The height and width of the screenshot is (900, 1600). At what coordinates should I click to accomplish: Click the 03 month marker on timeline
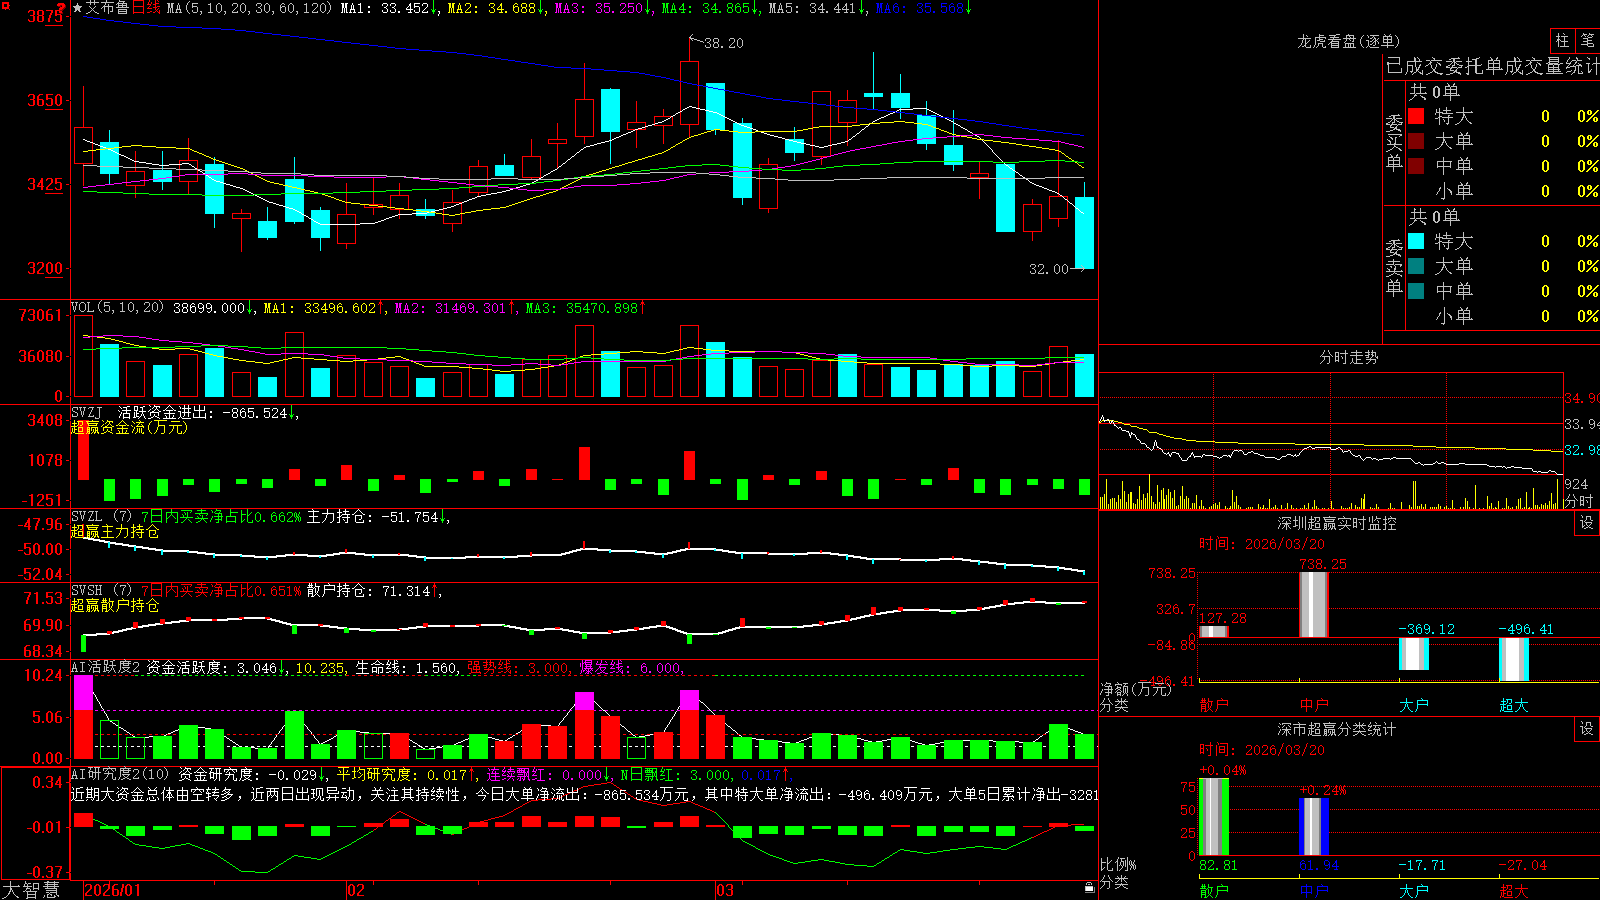coord(725,890)
